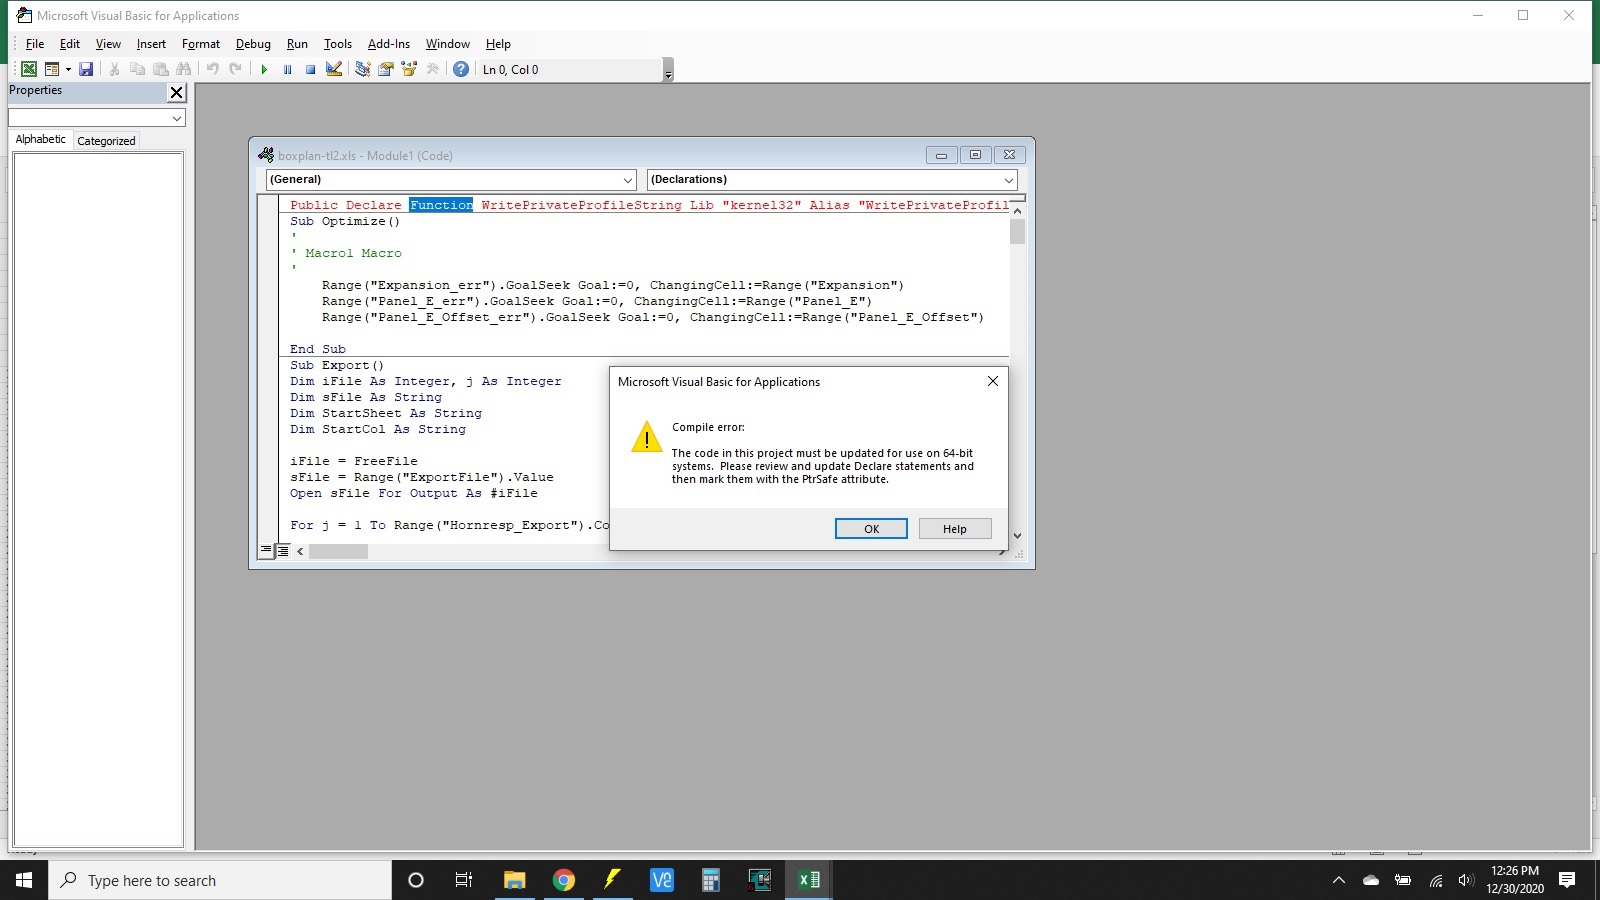Image resolution: width=1600 pixels, height=900 pixels.
Task: Click the Cut scissors icon
Action: [x=115, y=69]
